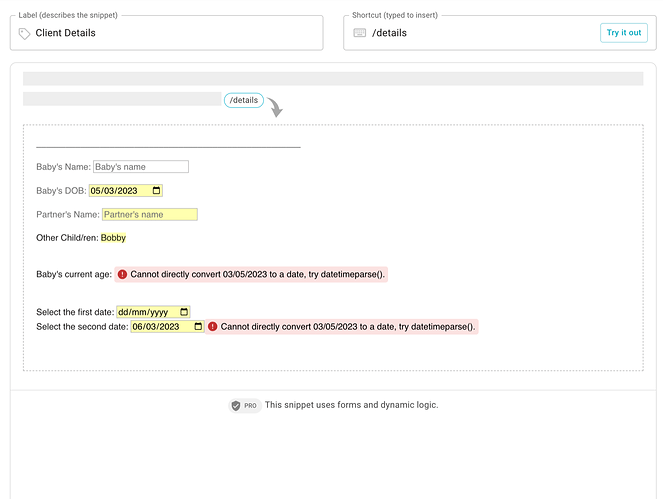Click the Try it out button

[624, 33]
